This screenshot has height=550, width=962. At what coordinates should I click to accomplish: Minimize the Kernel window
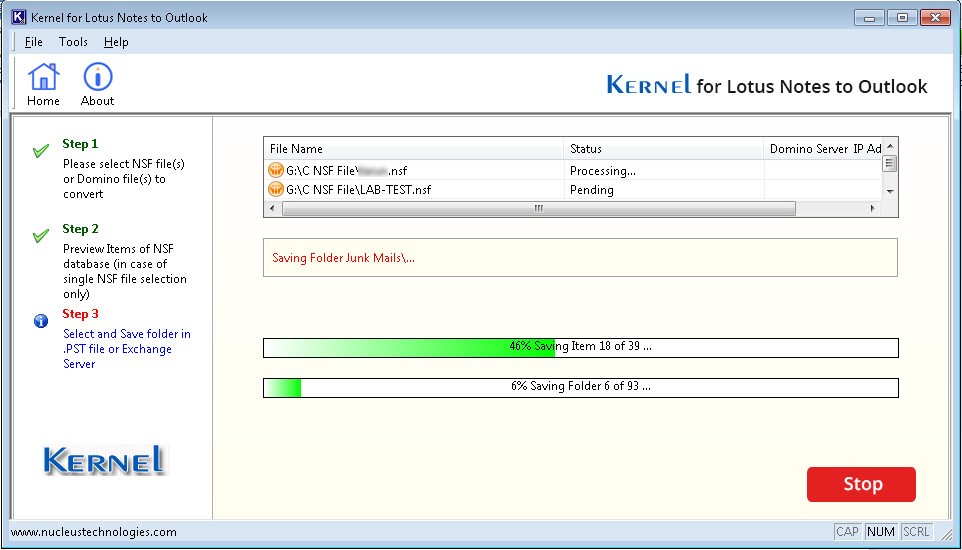click(869, 18)
